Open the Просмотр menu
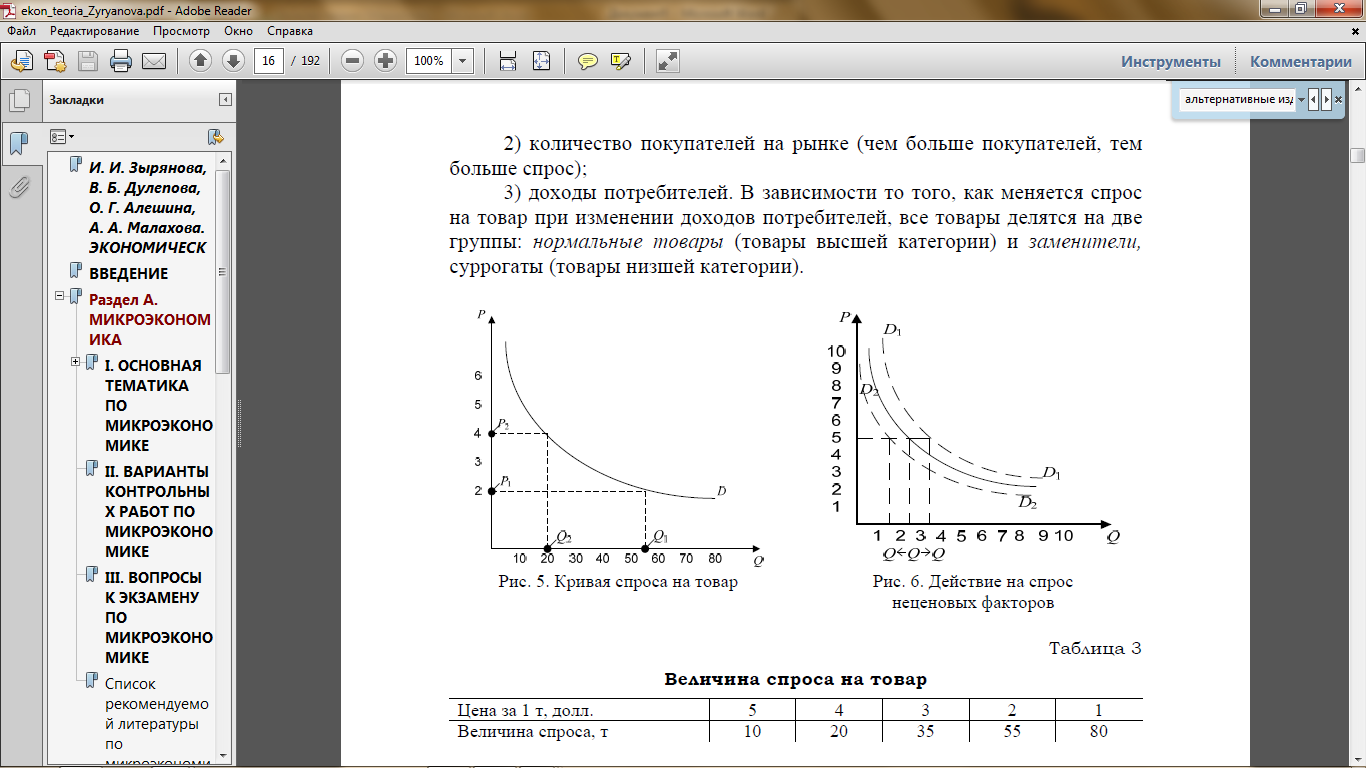This screenshot has width=1366, height=768. tap(181, 31)
